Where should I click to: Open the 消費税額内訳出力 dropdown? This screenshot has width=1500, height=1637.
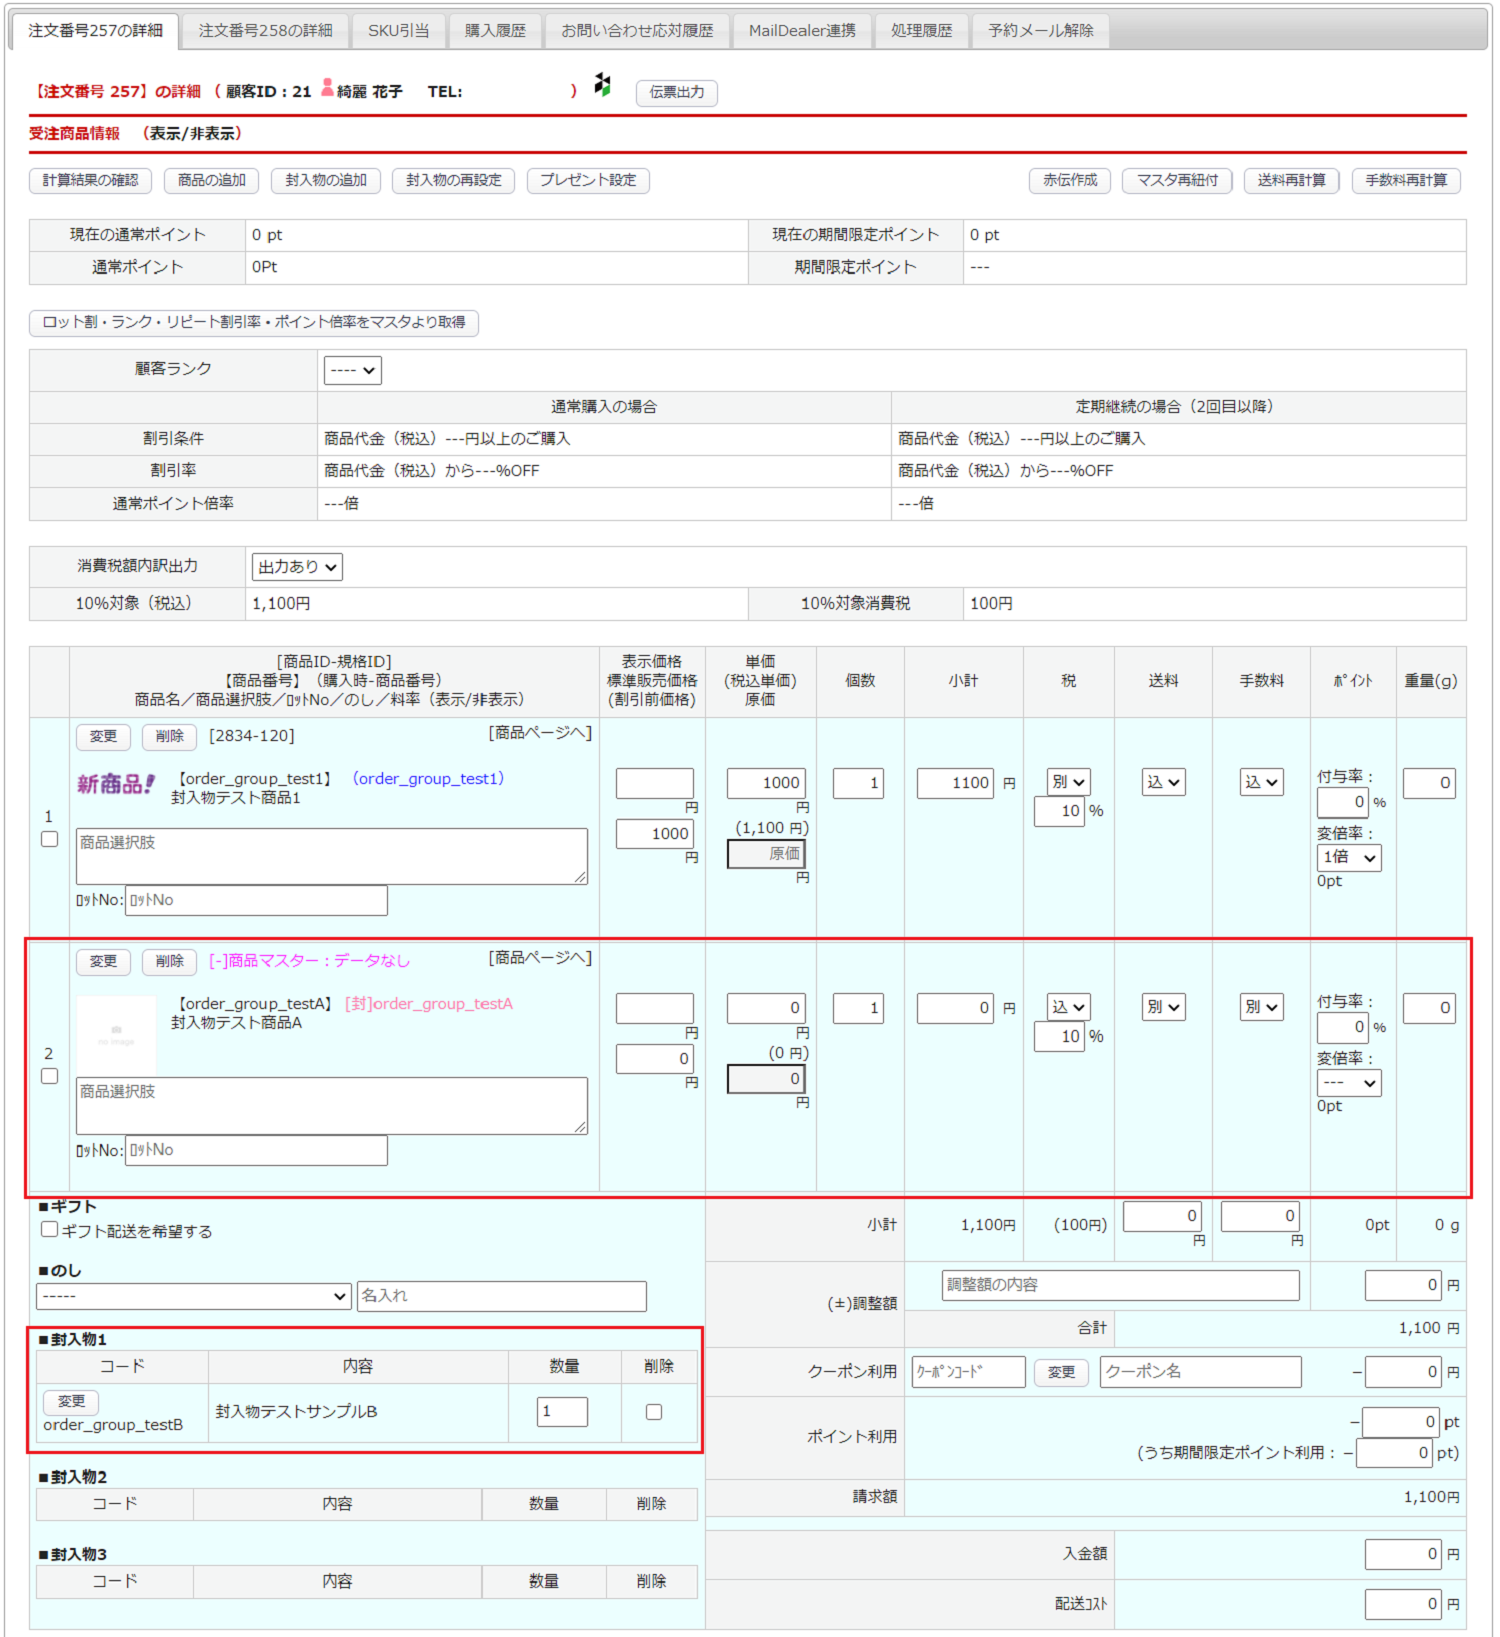tap(297, 567)
